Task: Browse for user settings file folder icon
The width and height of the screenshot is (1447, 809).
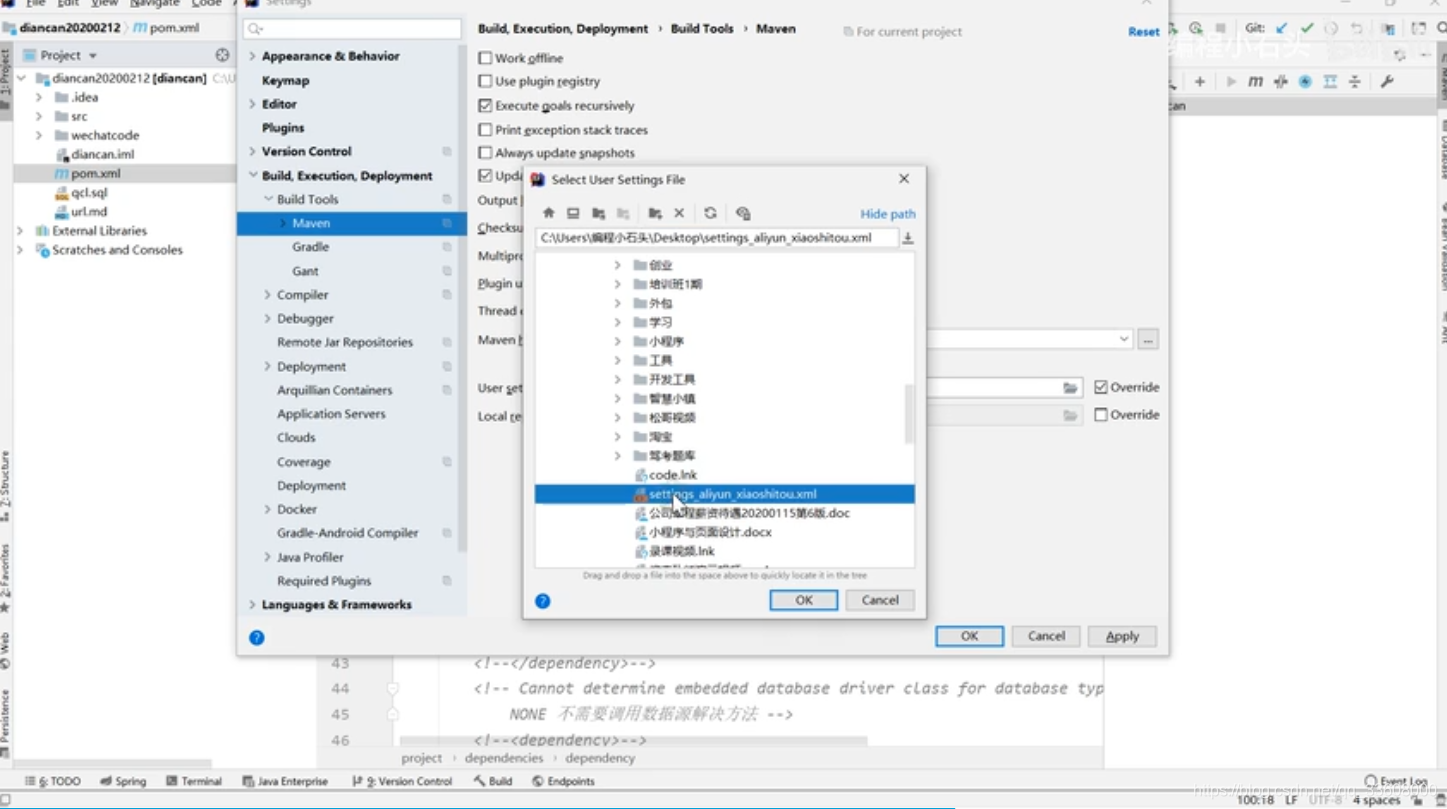Action: coord(1070,387)
